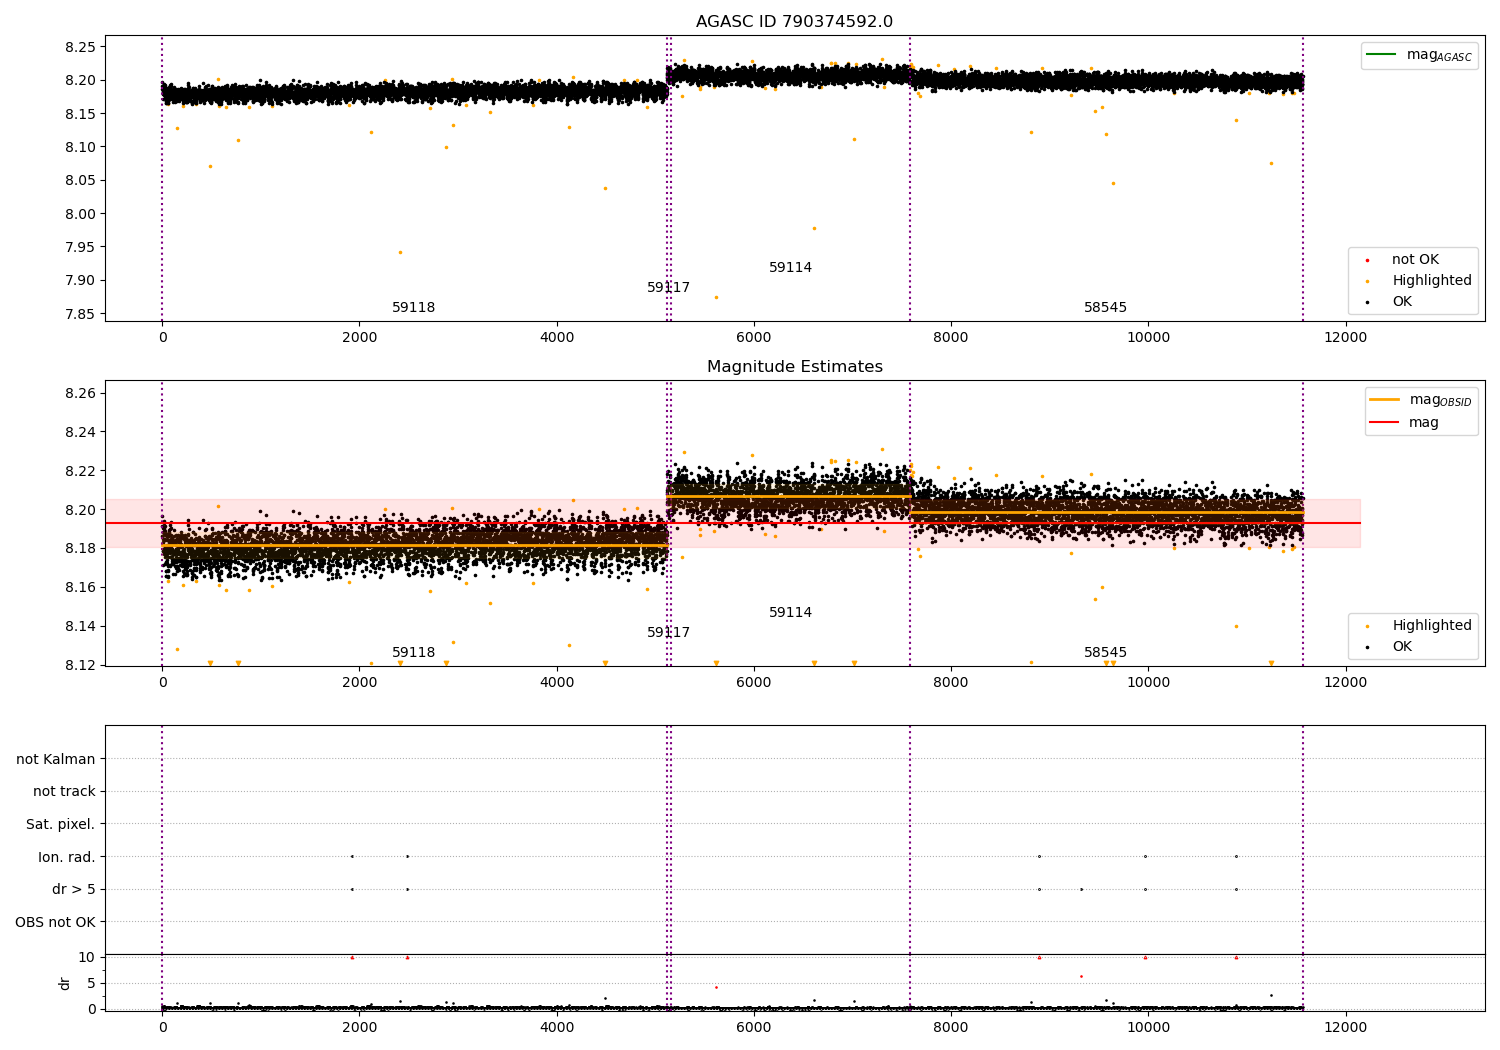This screenshot has height=1050, width=1500.
Task: Select the mag AGASC legend entry in top plot
Action: 1419,55
